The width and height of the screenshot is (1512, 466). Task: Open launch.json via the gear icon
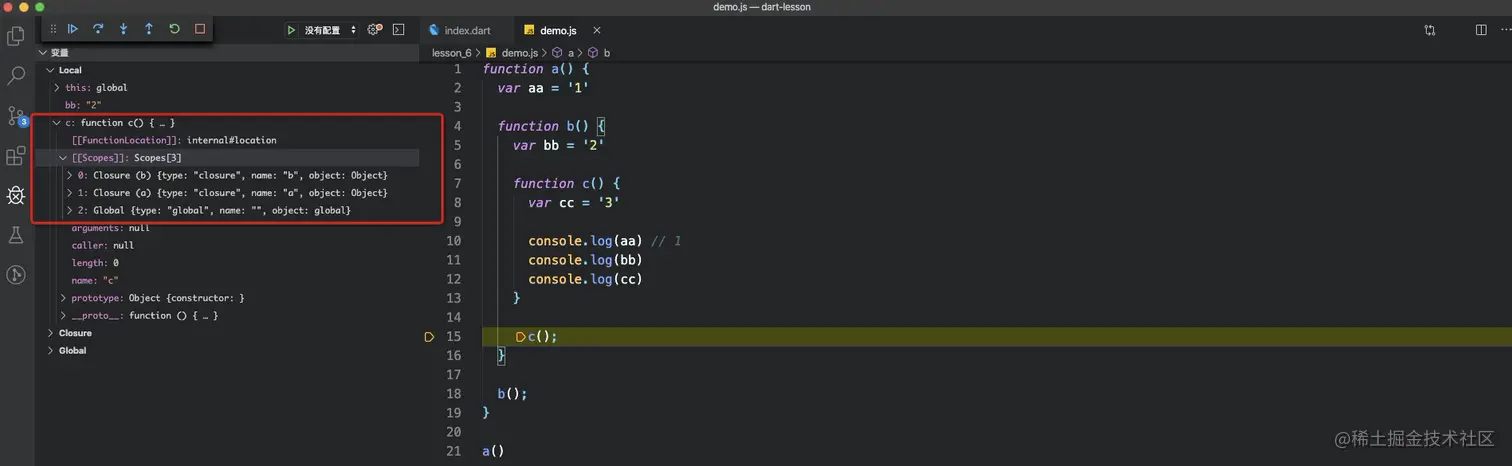(375, 30)
